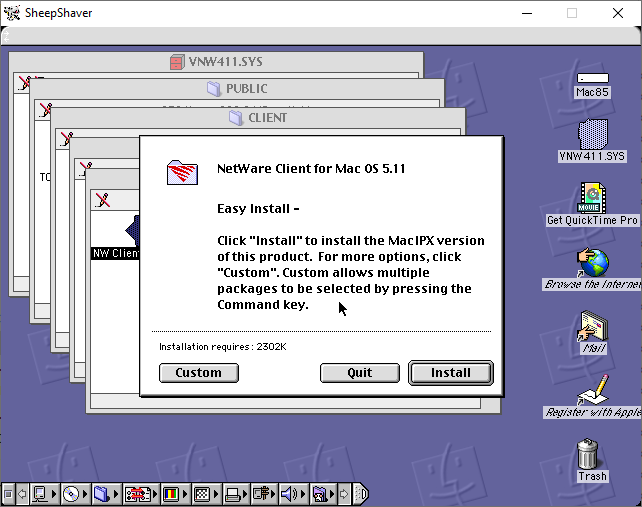Open File Sharing folder Control Strip module
642x507 pixels.
(x=105, y=494)
